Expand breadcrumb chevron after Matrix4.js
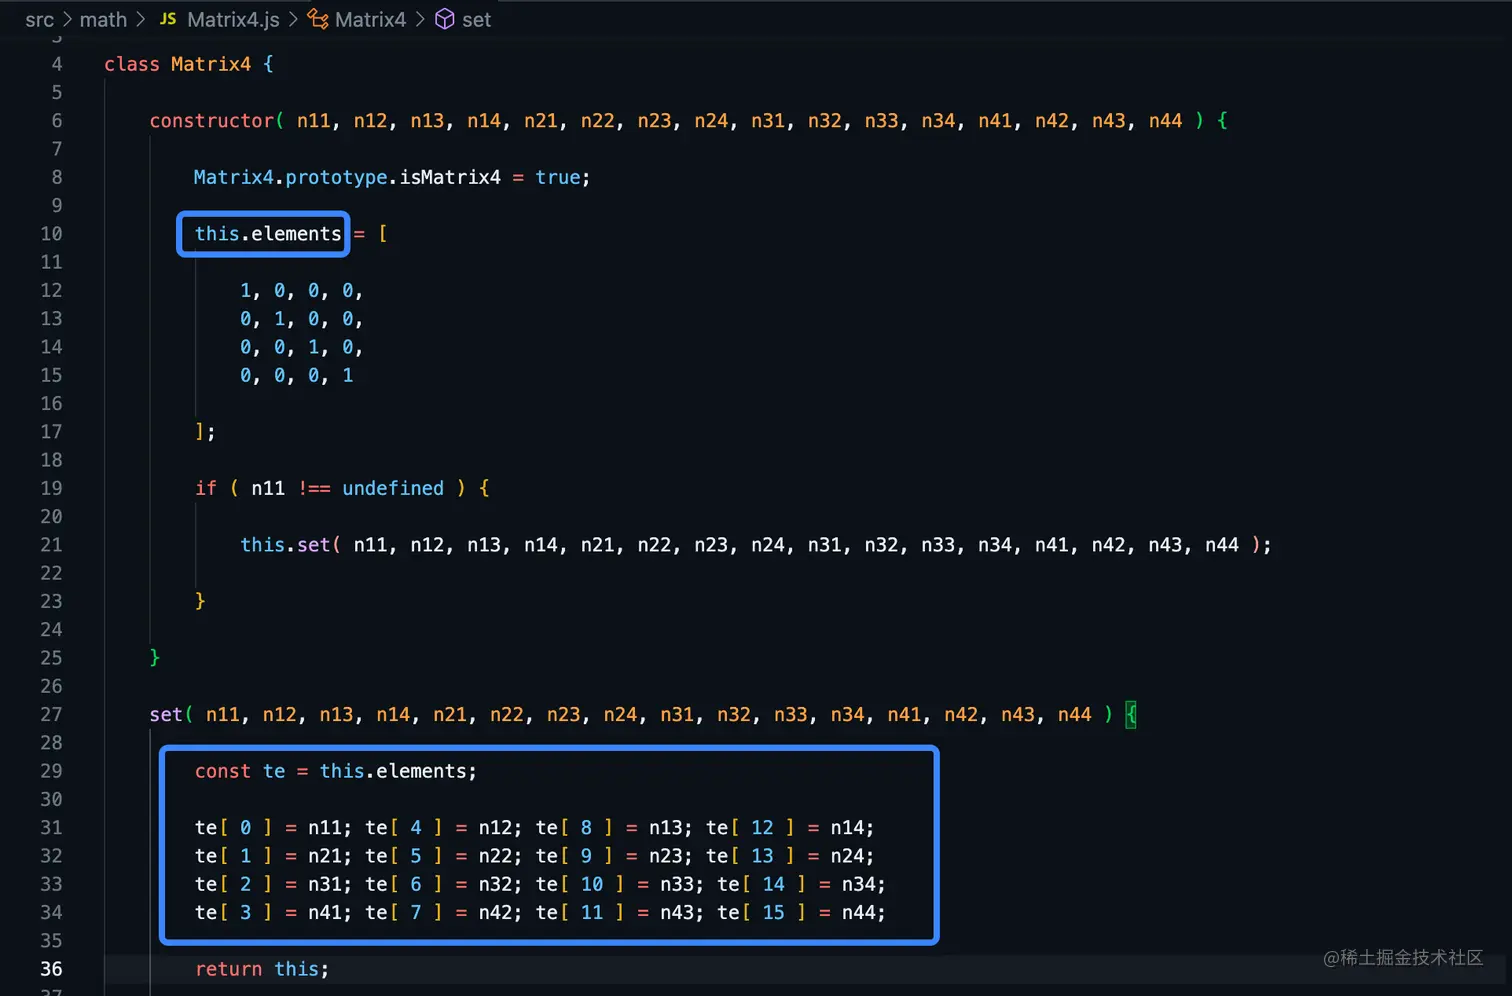Image resolution: width=1512 pixels, height=996 pixels. (x=293, y=20)
